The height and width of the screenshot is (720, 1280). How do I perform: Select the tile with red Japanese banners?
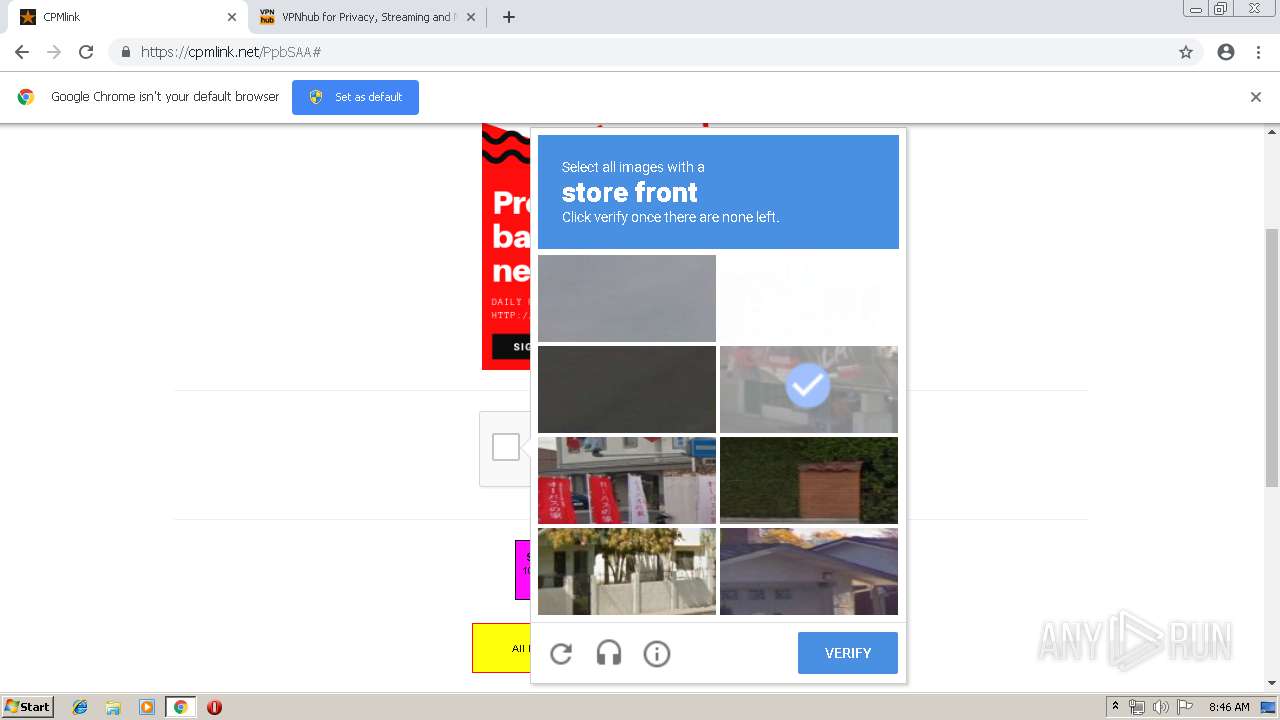(x=627, y=480)
